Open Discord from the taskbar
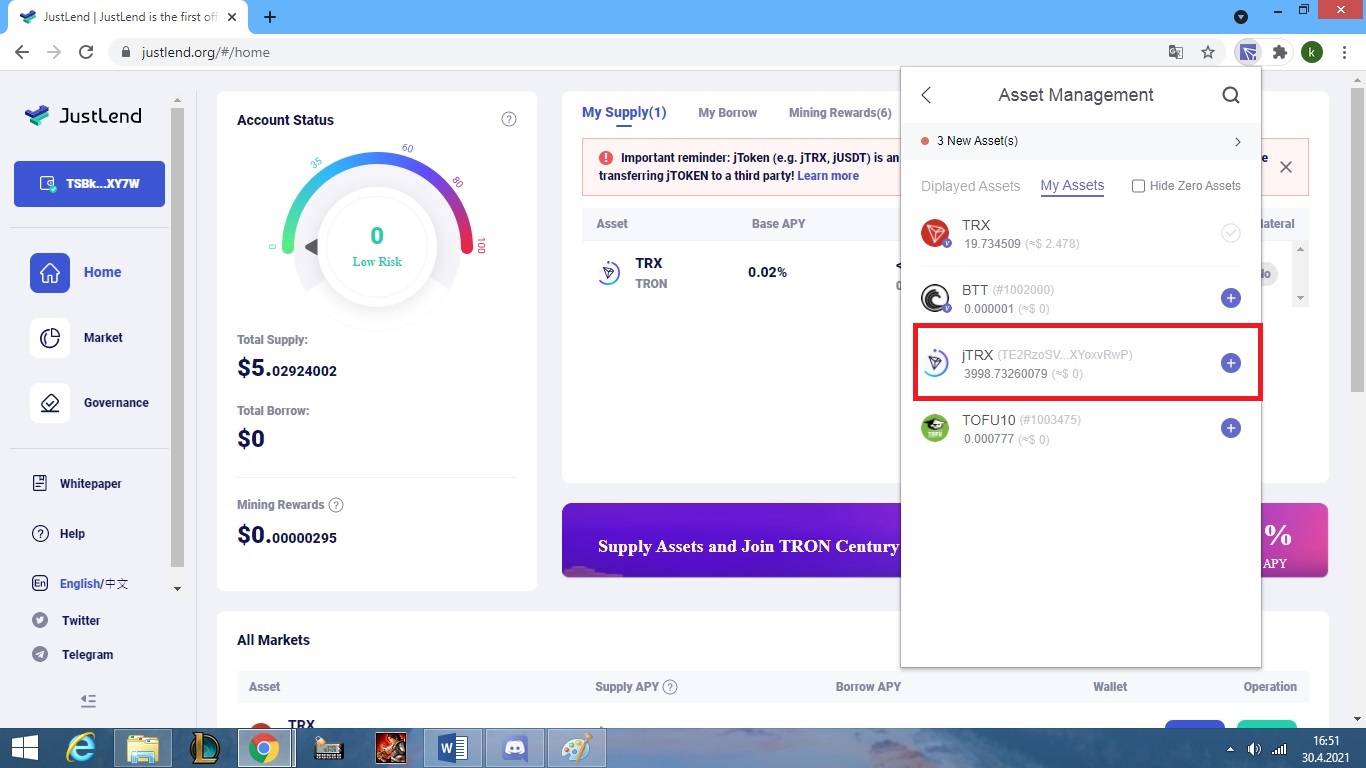This screenshot has height=768, width=1366. click(x=515, y=748)
